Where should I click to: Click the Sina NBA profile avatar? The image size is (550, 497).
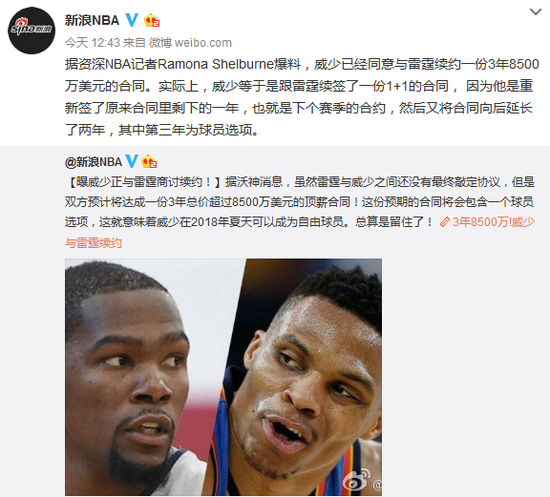[x=32, y=30]
